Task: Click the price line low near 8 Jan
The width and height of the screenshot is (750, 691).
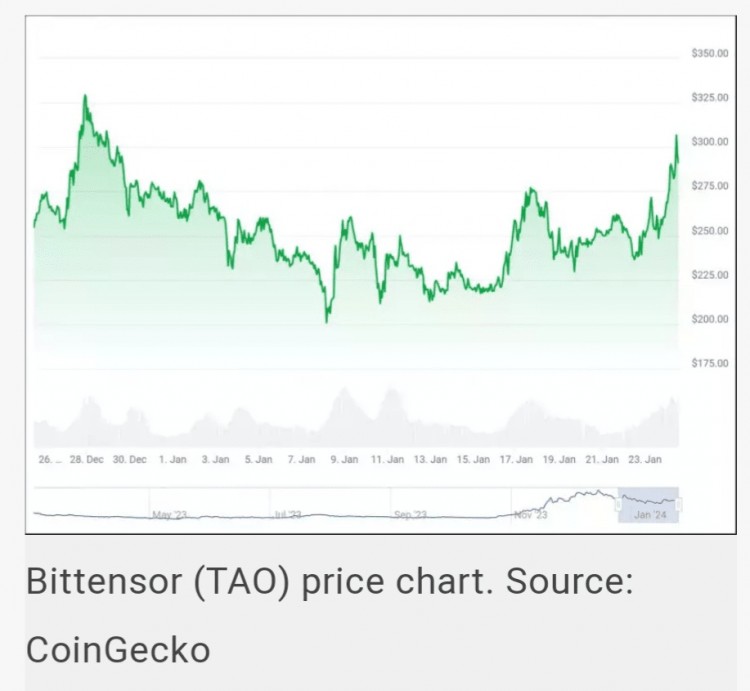Action: [326, 320]
